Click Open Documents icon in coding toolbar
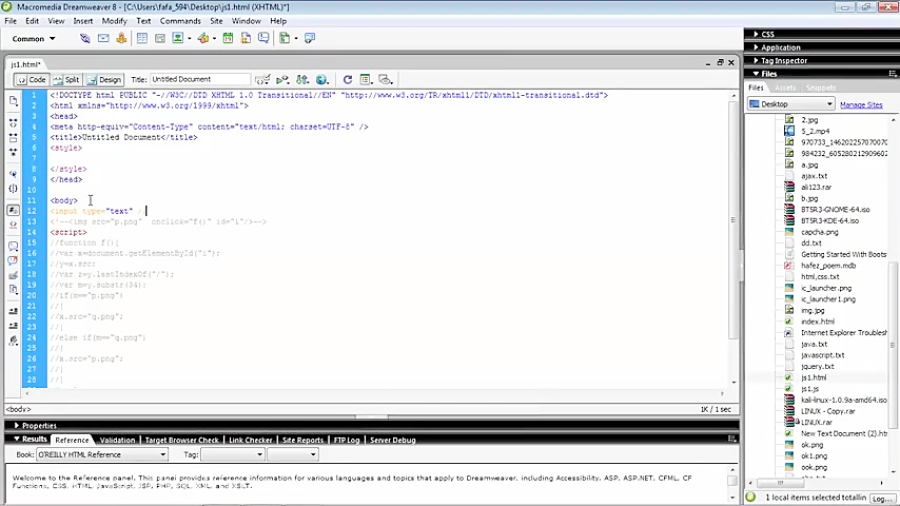This screenshot has width=900, height=506. click(x=13, y=101)
